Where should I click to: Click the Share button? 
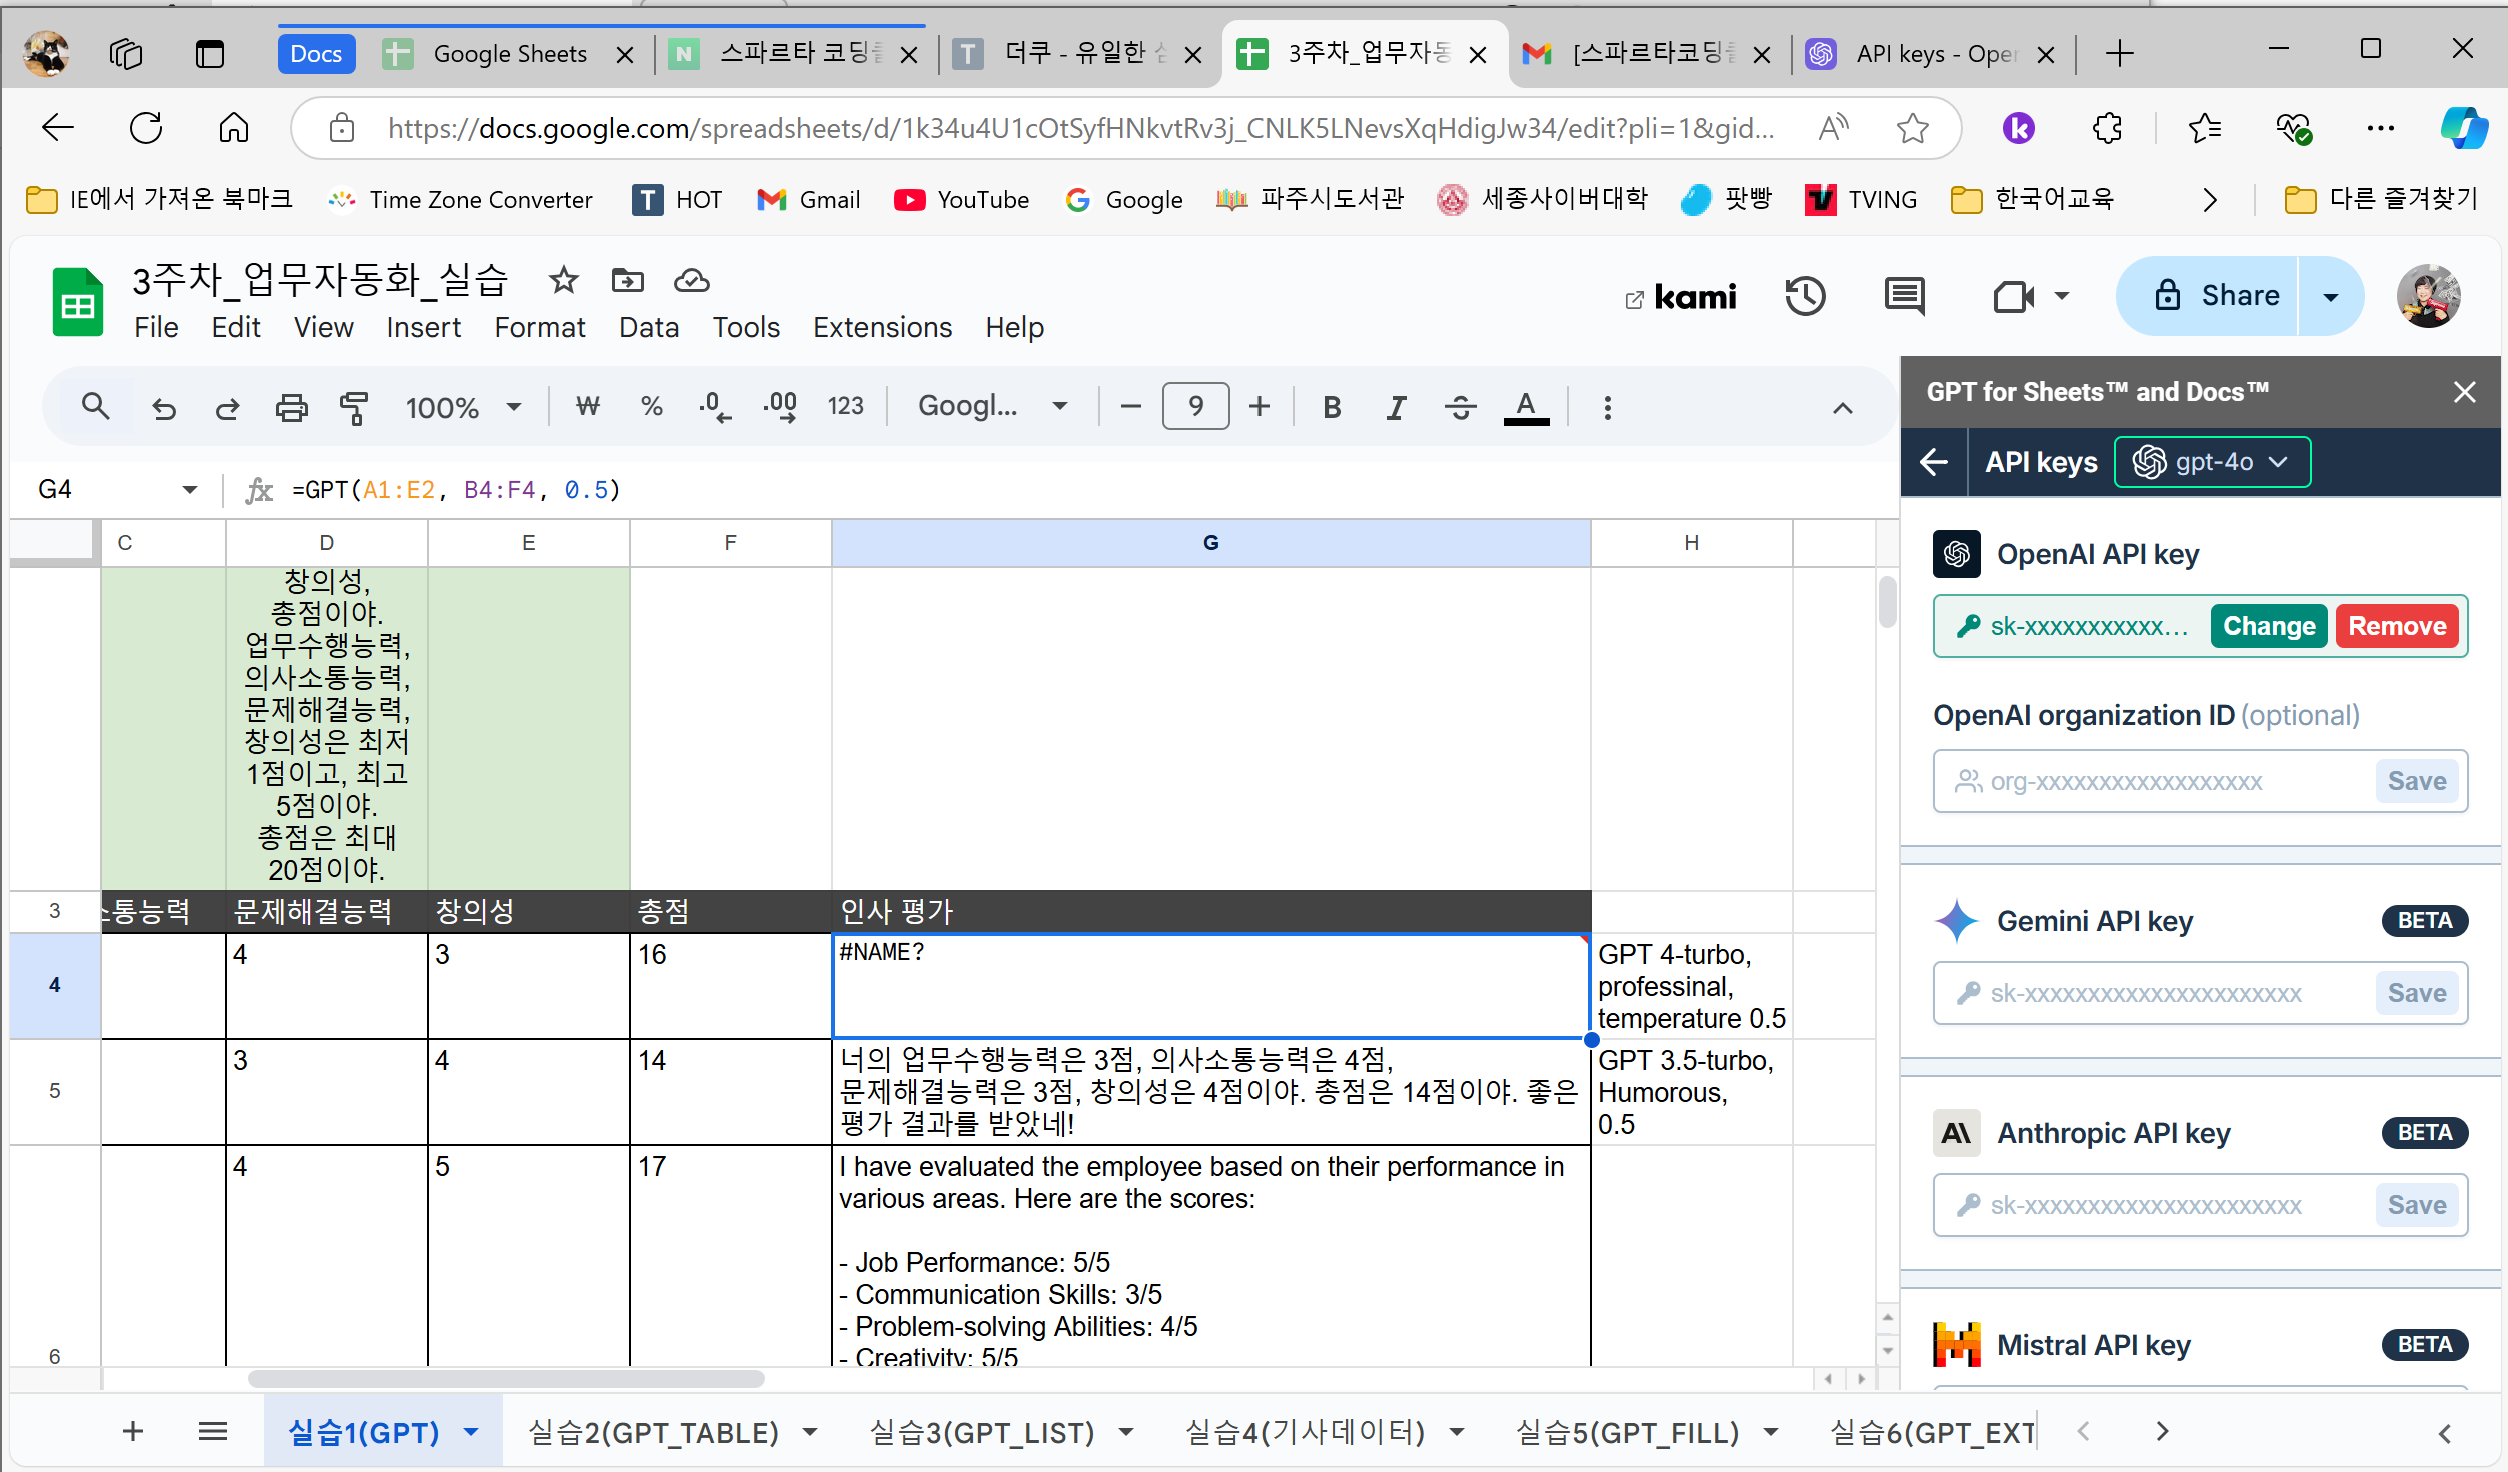(2207, 296)
